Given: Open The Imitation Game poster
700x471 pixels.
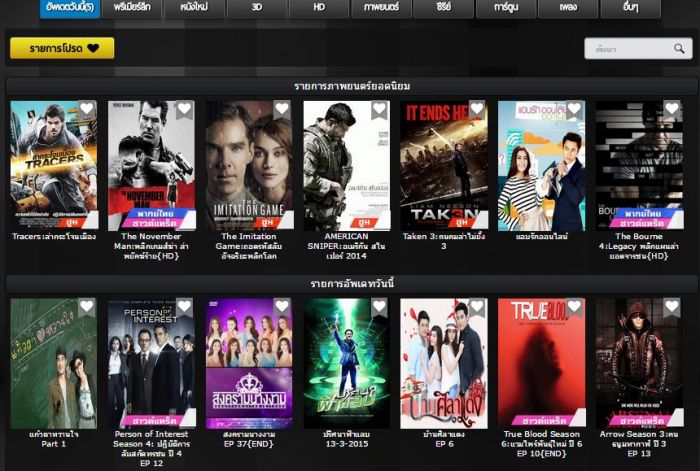Looking at the screenshot, I should point(249,165).
